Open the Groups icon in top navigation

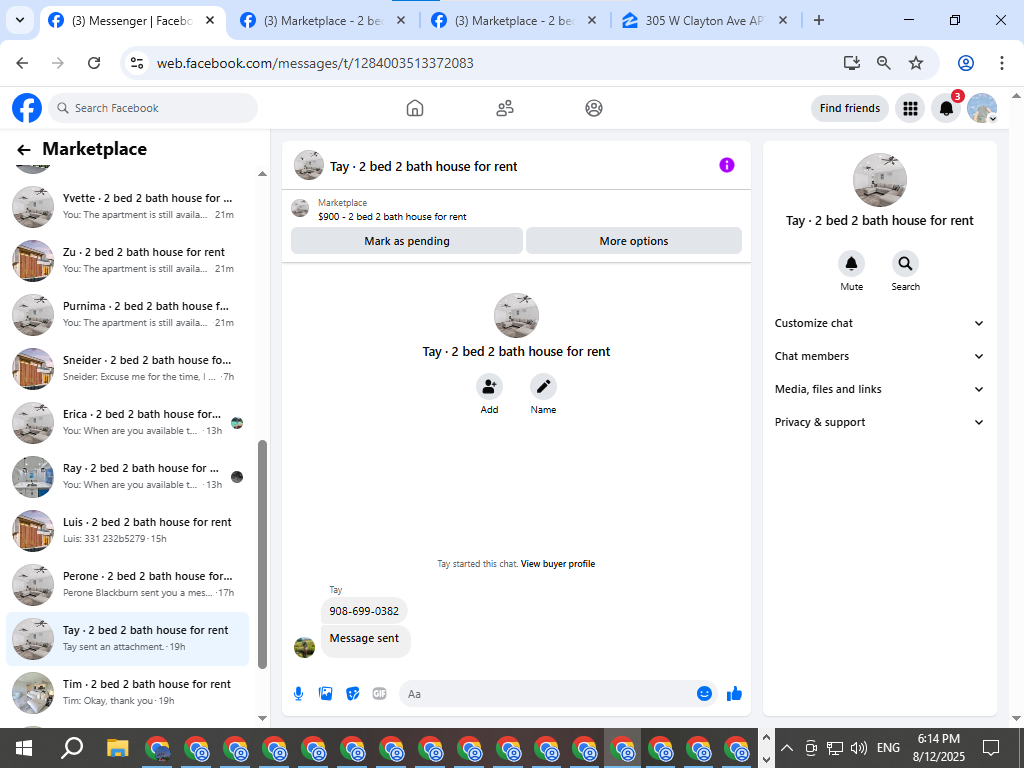(x=594, y=108)
